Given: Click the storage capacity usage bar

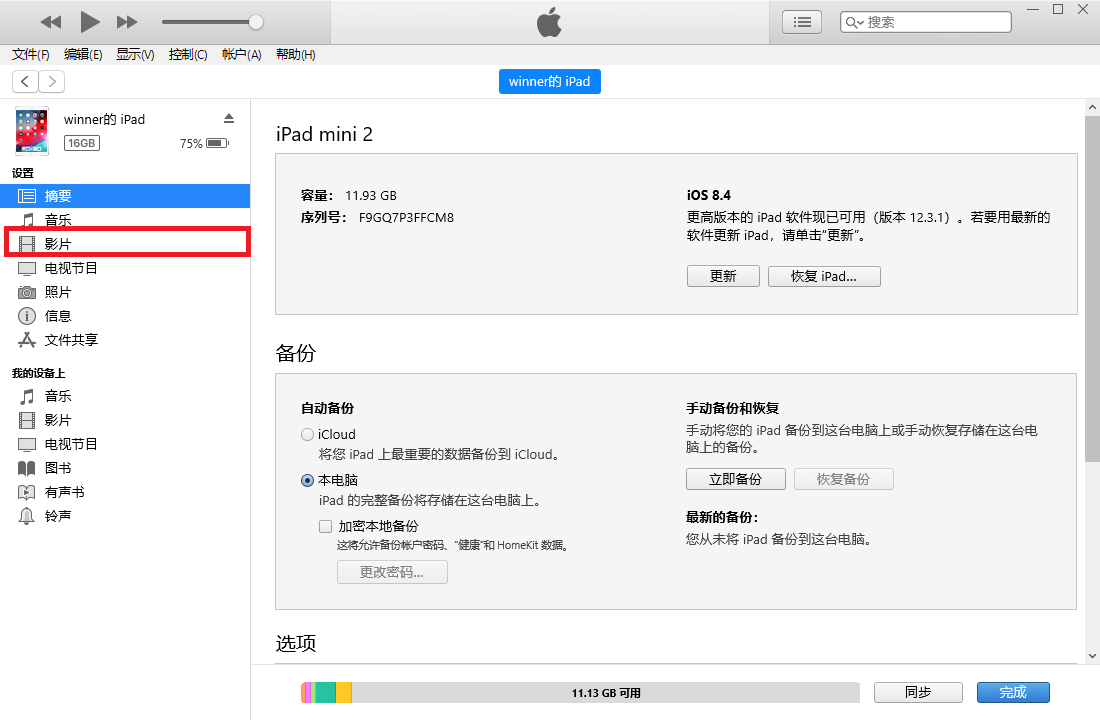Looking at the screenshot, I should [581, 693].
